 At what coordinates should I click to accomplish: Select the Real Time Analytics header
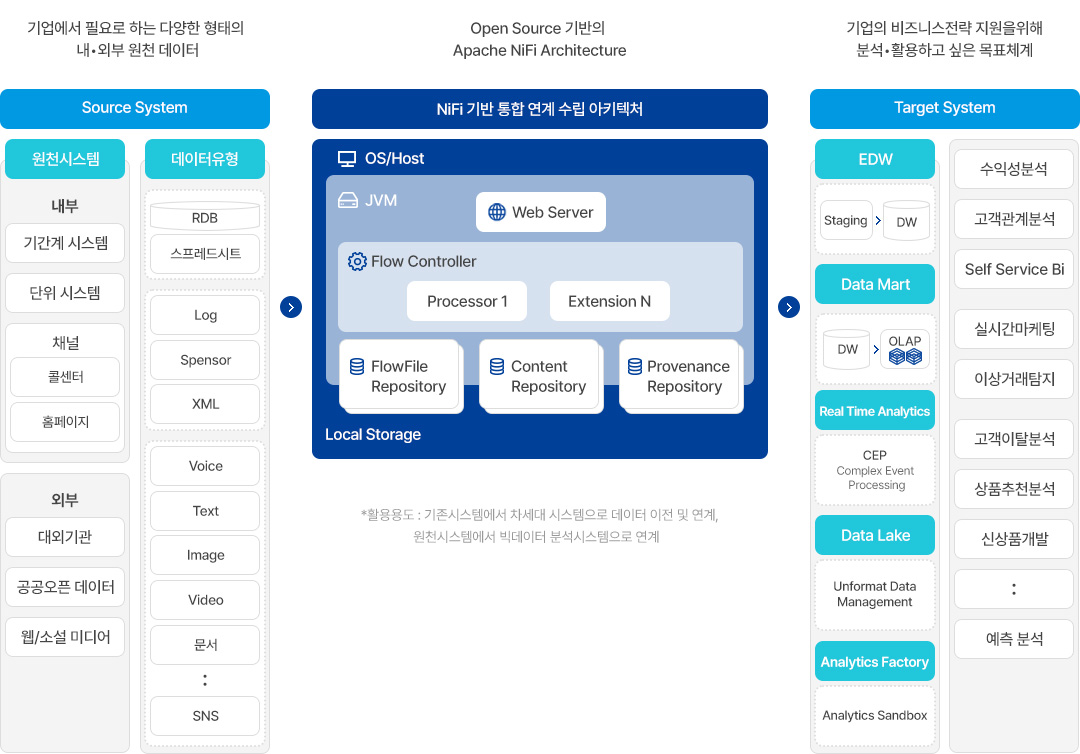click(x=875, y=410)
